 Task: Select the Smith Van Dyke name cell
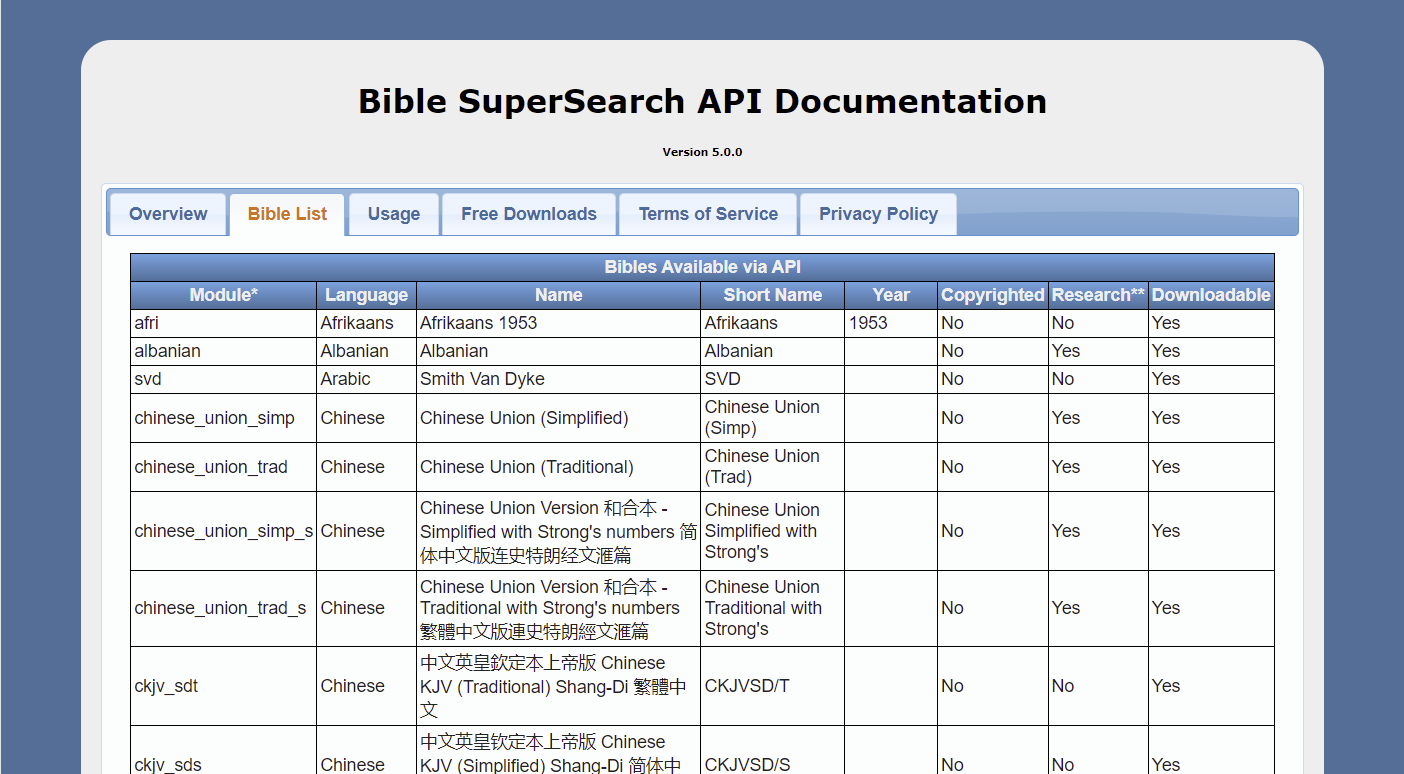[558, 379]
